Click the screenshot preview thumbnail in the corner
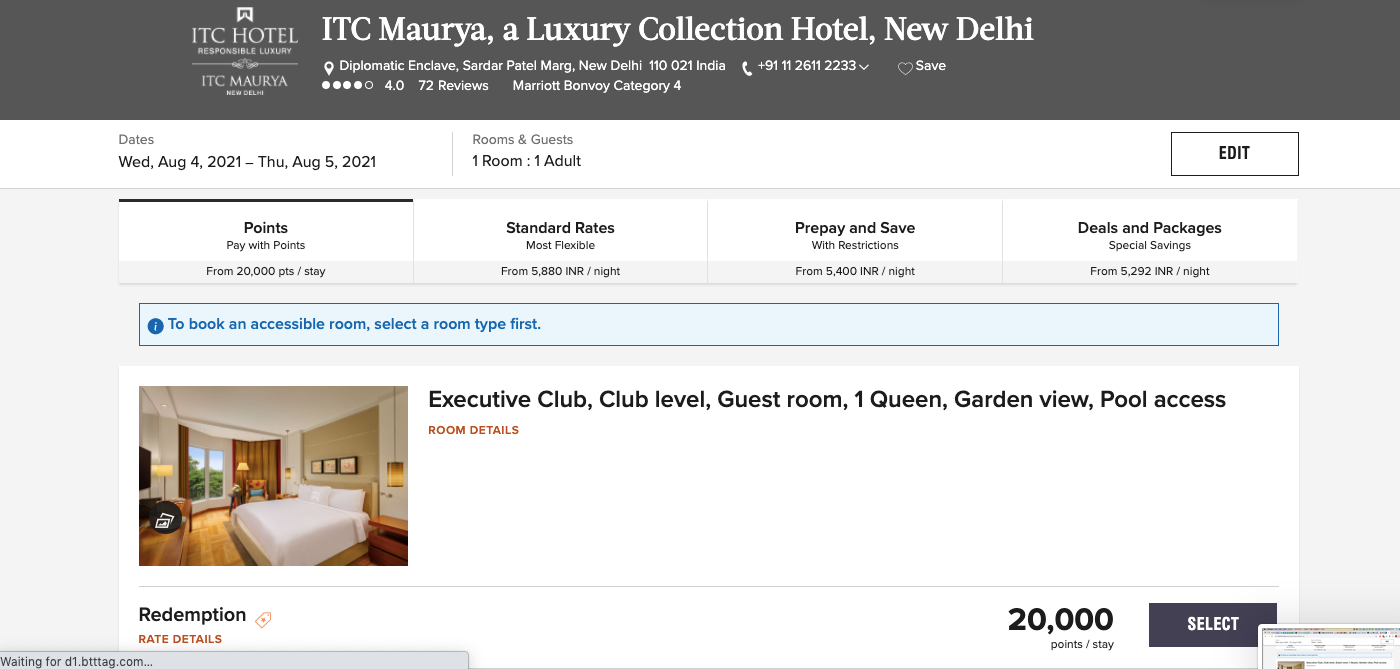Screen dimensions: 1400x669 point(1329,647)
